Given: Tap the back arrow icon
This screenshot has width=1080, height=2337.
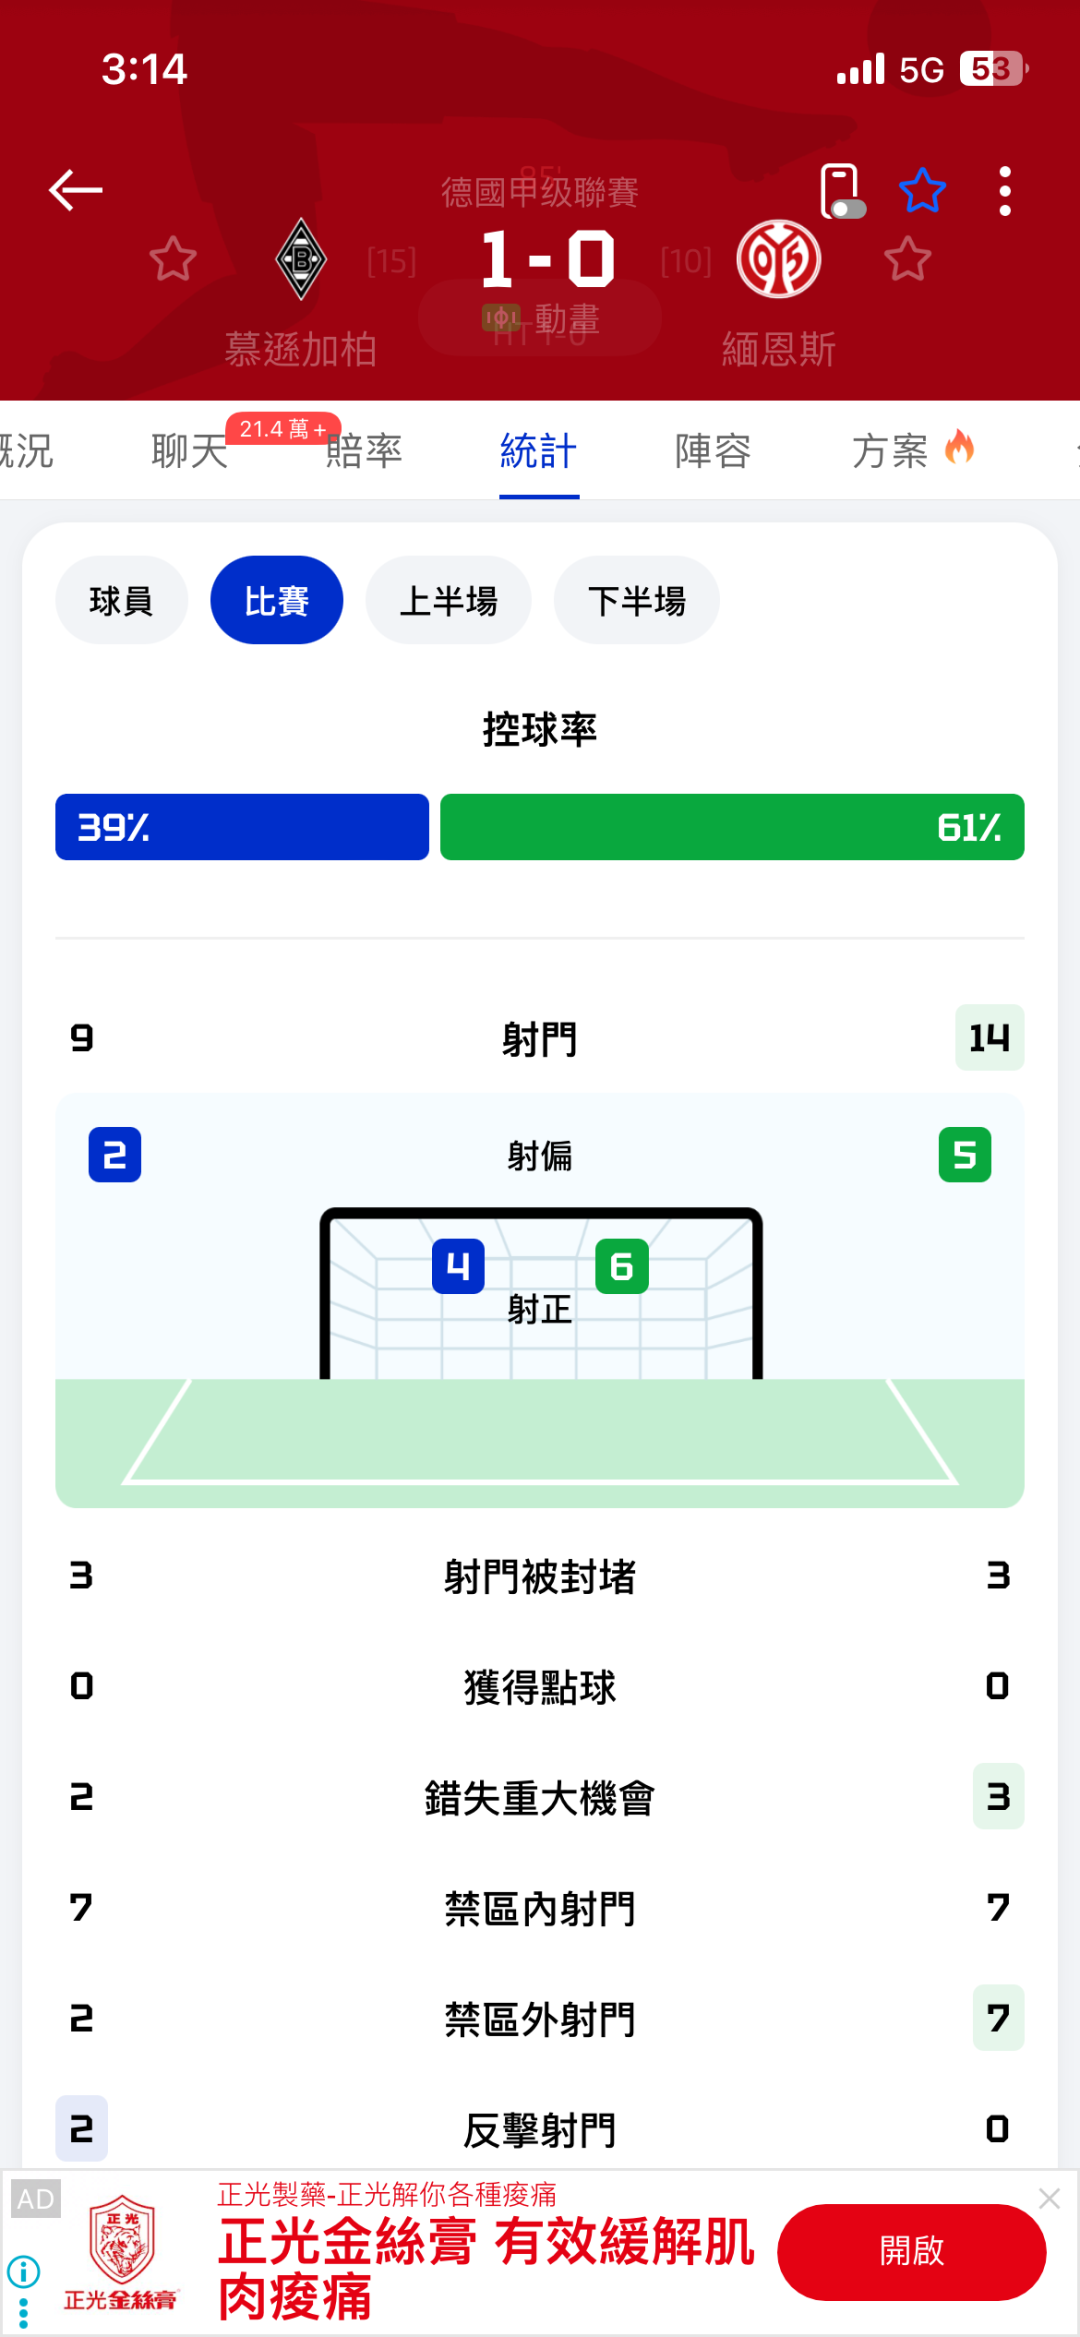Looking at the screenshot, I should pos(76,190).
